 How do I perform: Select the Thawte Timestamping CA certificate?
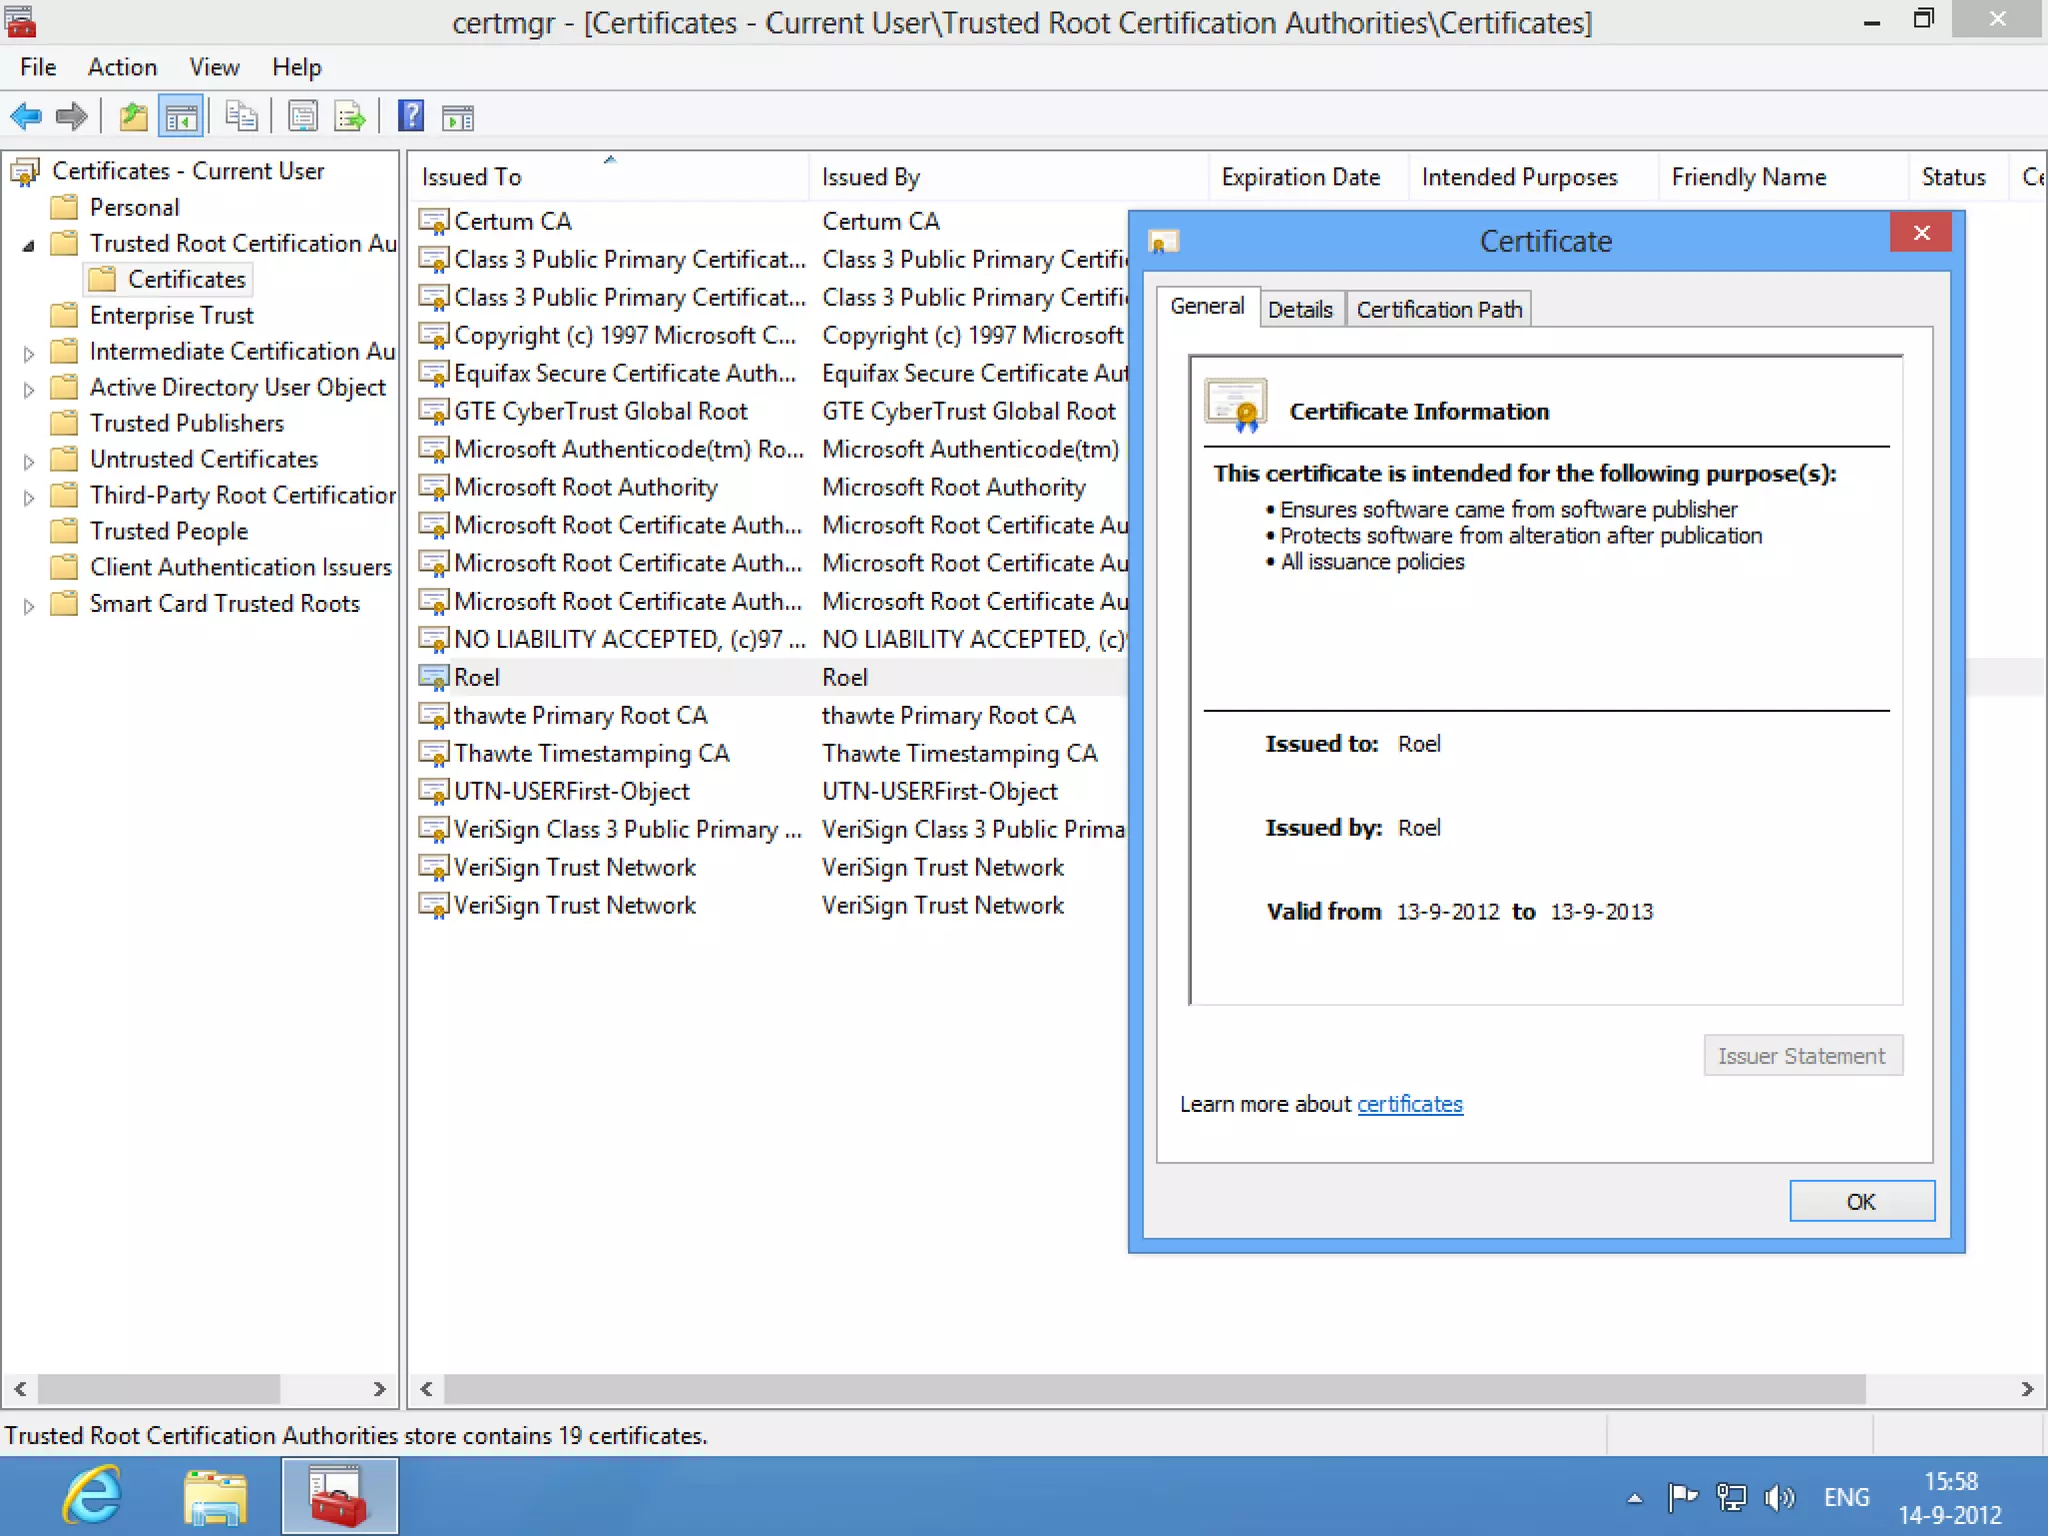coord(591,753)
